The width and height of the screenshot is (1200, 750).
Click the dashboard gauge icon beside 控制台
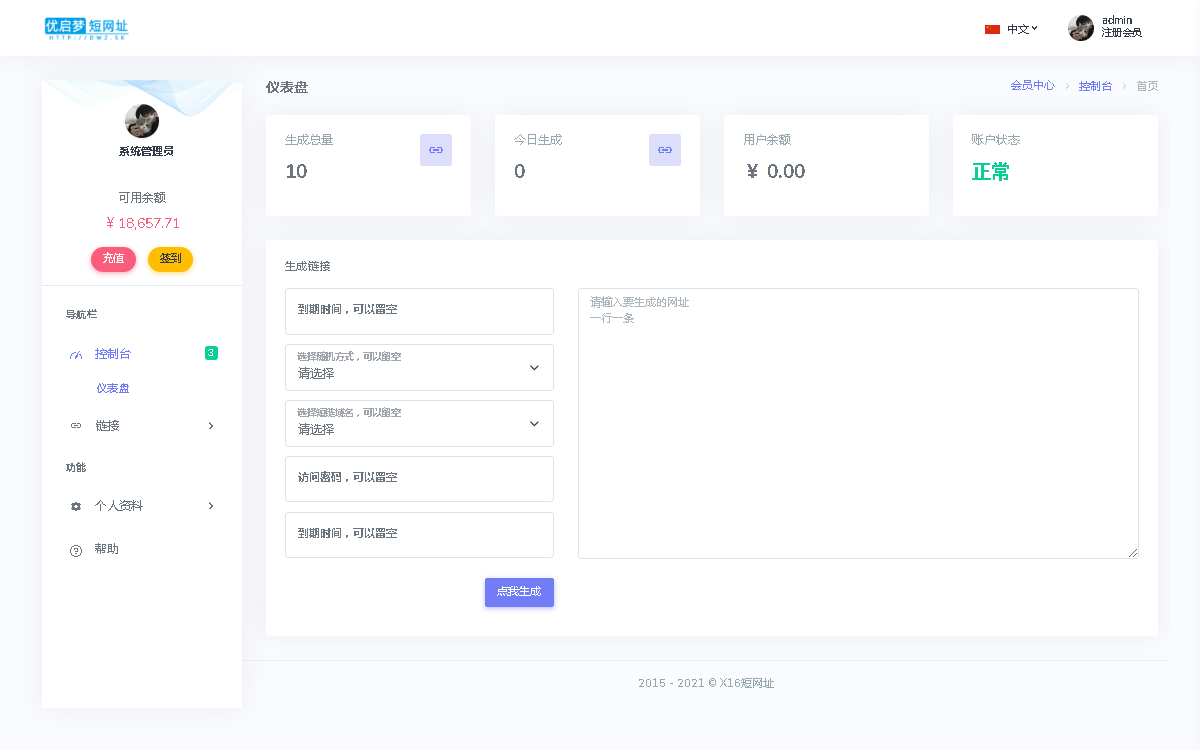76,355
